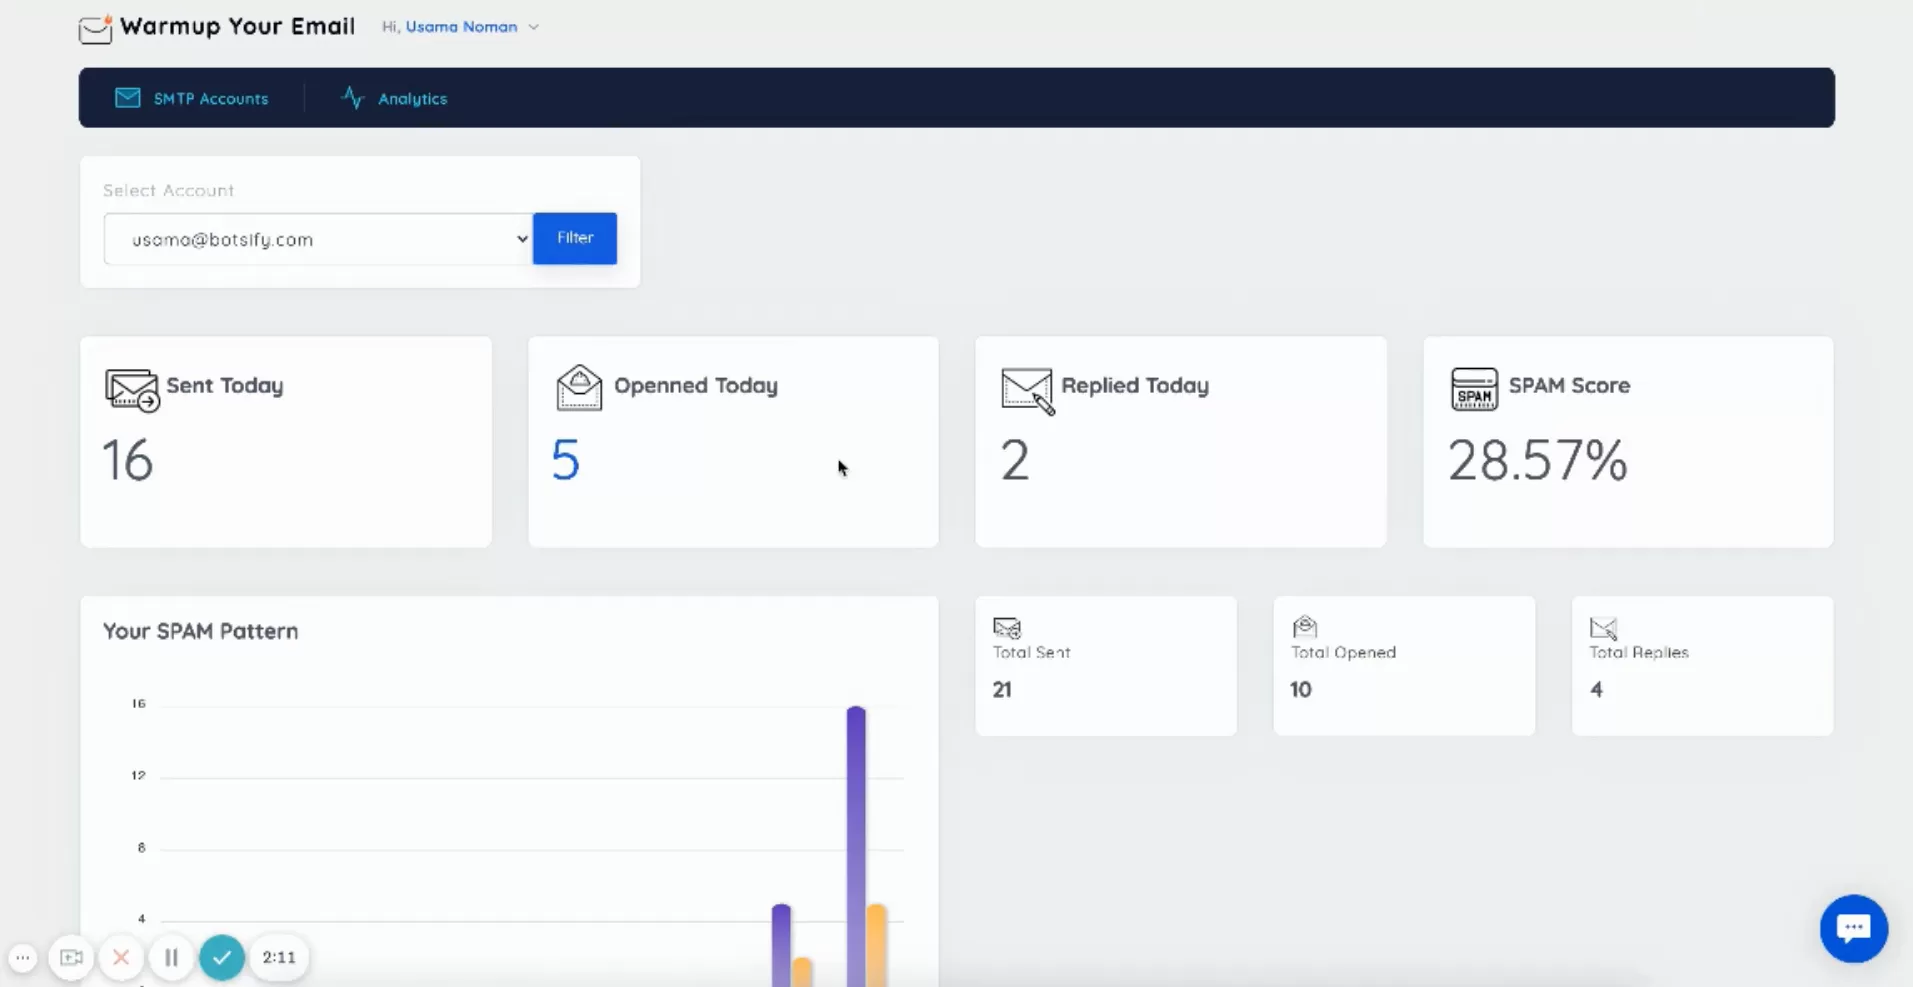Click the Total Opened icon
1913x987 pixels.
(1305, 626)
